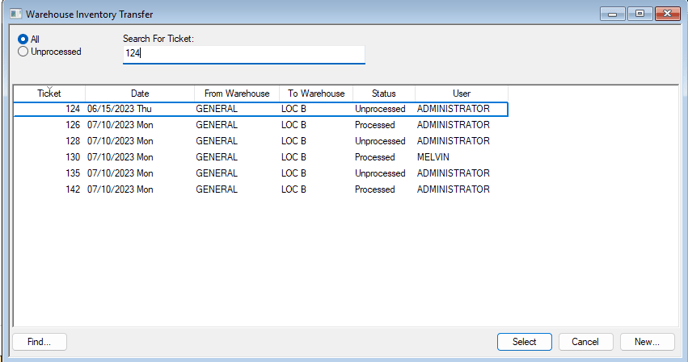Sort by the To Warehouse column header
The image size is (688, 362).
[x=316, y=93]
